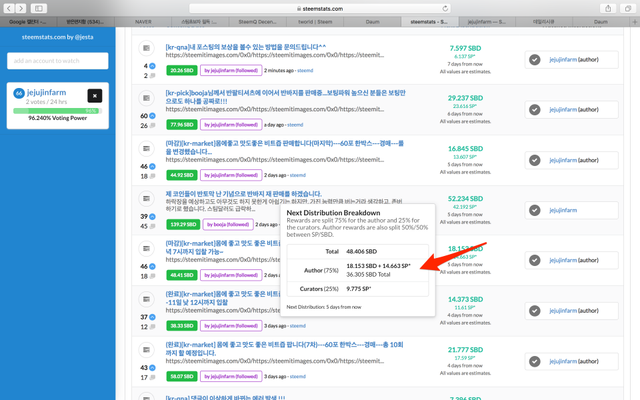Image resolution: width=640 pixels, height=400 pixels.
Task: Click the 58.07 SBD green payout badge
Action: coord(182,376)
